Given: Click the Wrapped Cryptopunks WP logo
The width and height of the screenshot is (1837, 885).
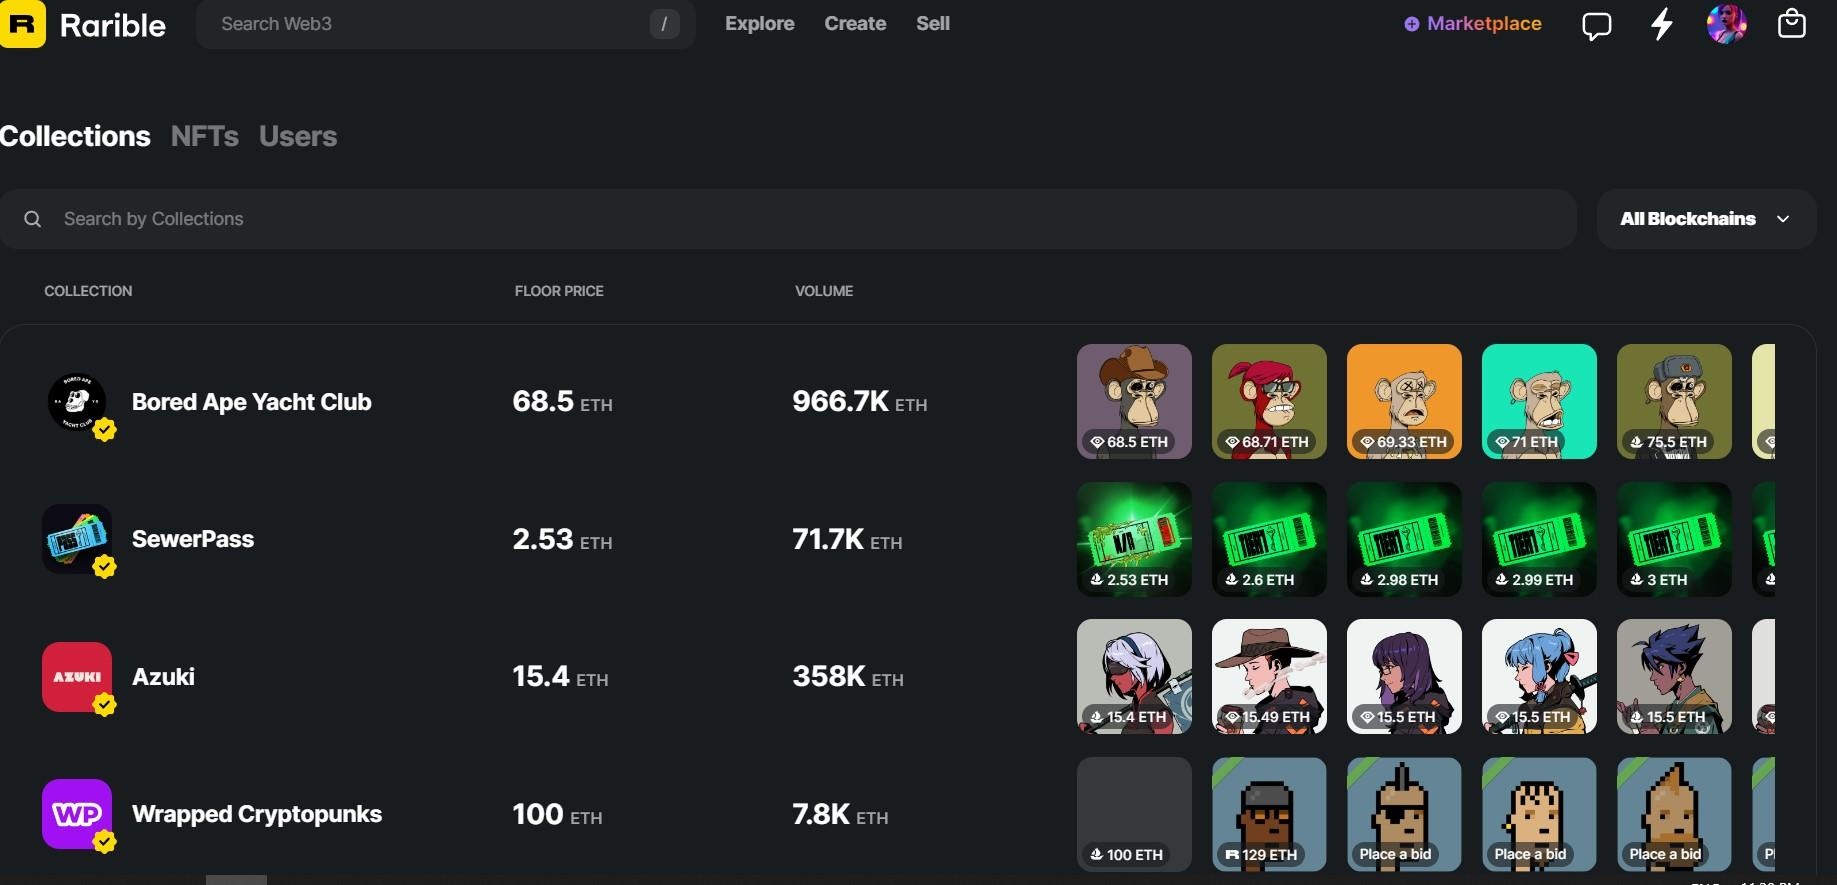Looking at the screenshot, I should pos(77,814).
